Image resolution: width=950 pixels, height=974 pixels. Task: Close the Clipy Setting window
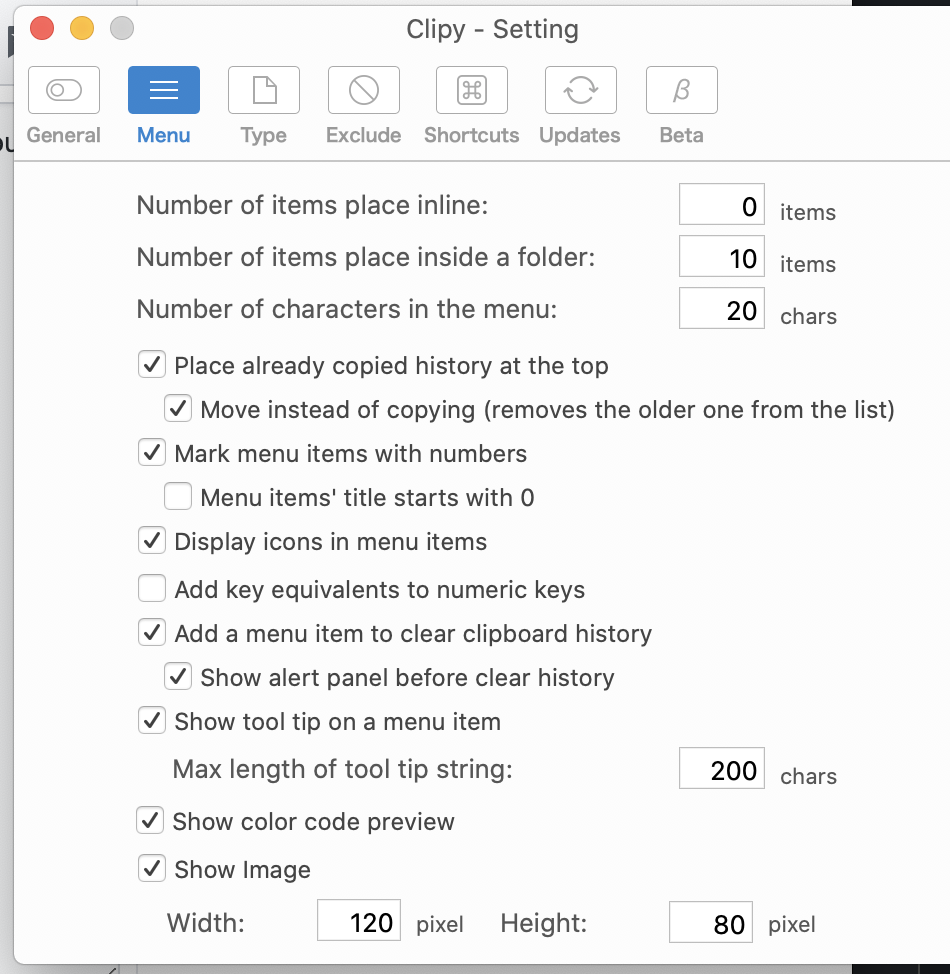tap(42, 28)
